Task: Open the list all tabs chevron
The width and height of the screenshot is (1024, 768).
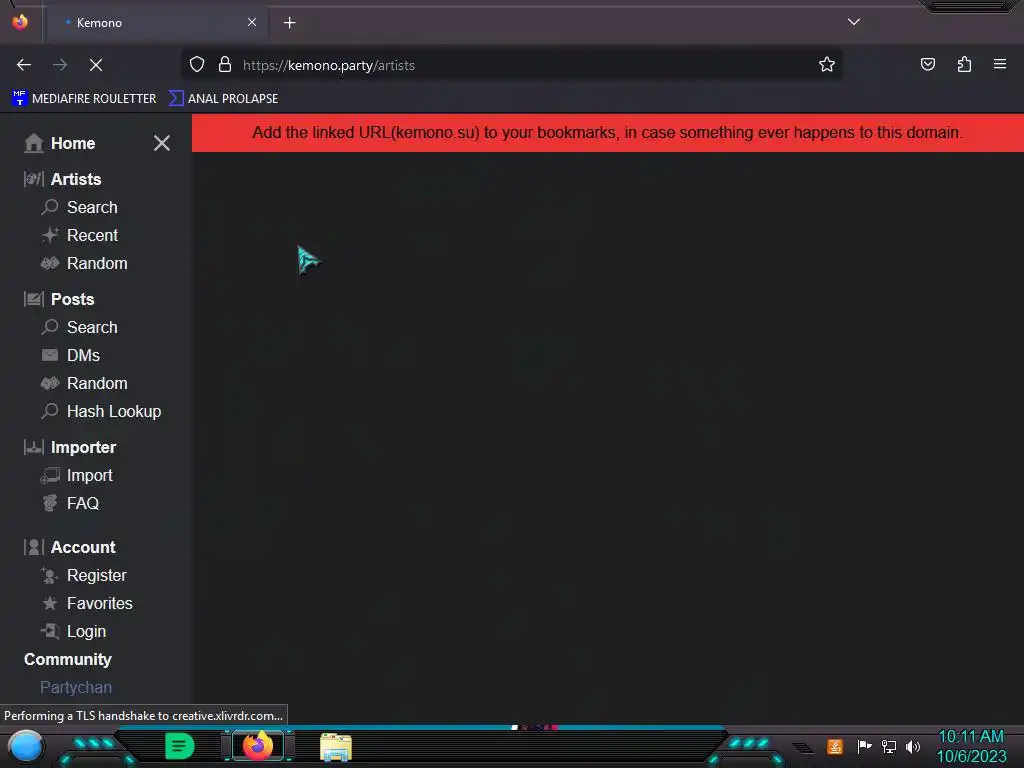Action: click(x=854, y=22)
